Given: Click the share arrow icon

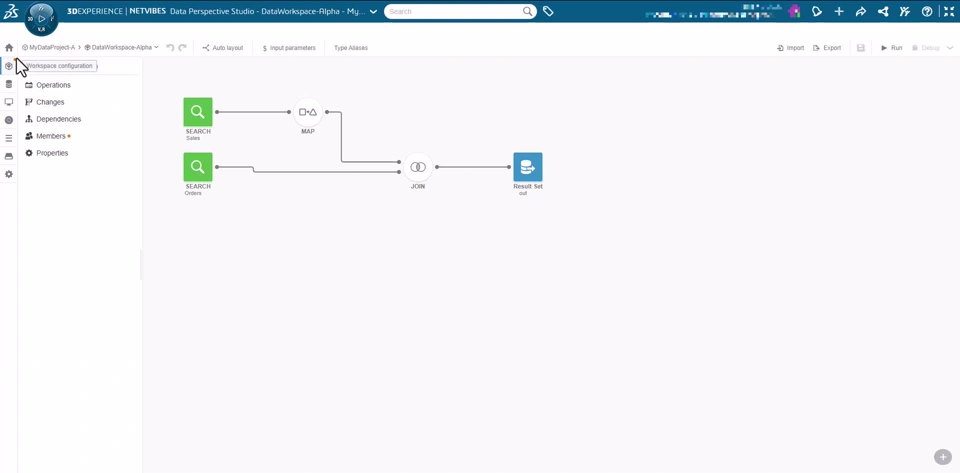Looking at the screenshot, I should point(861,11).
